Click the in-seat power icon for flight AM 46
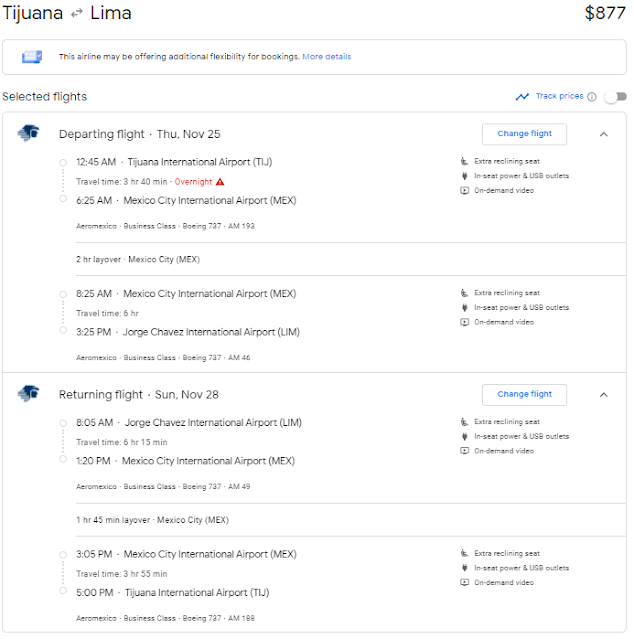634x639 pixels. pos(464,308)
